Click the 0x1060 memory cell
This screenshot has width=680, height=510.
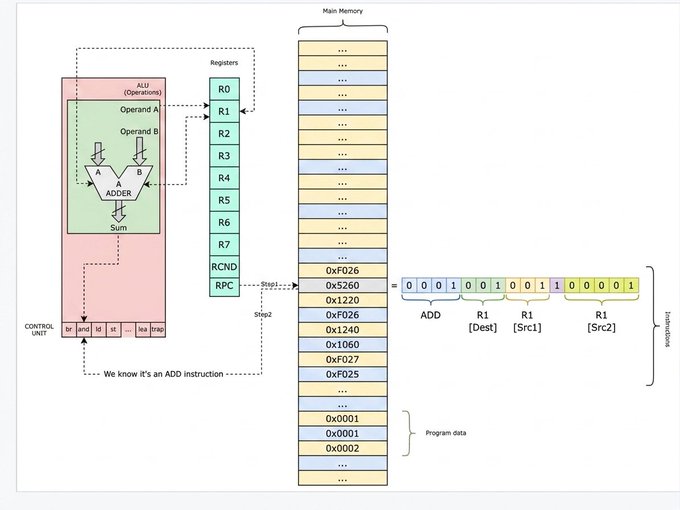tap(343, 345)
